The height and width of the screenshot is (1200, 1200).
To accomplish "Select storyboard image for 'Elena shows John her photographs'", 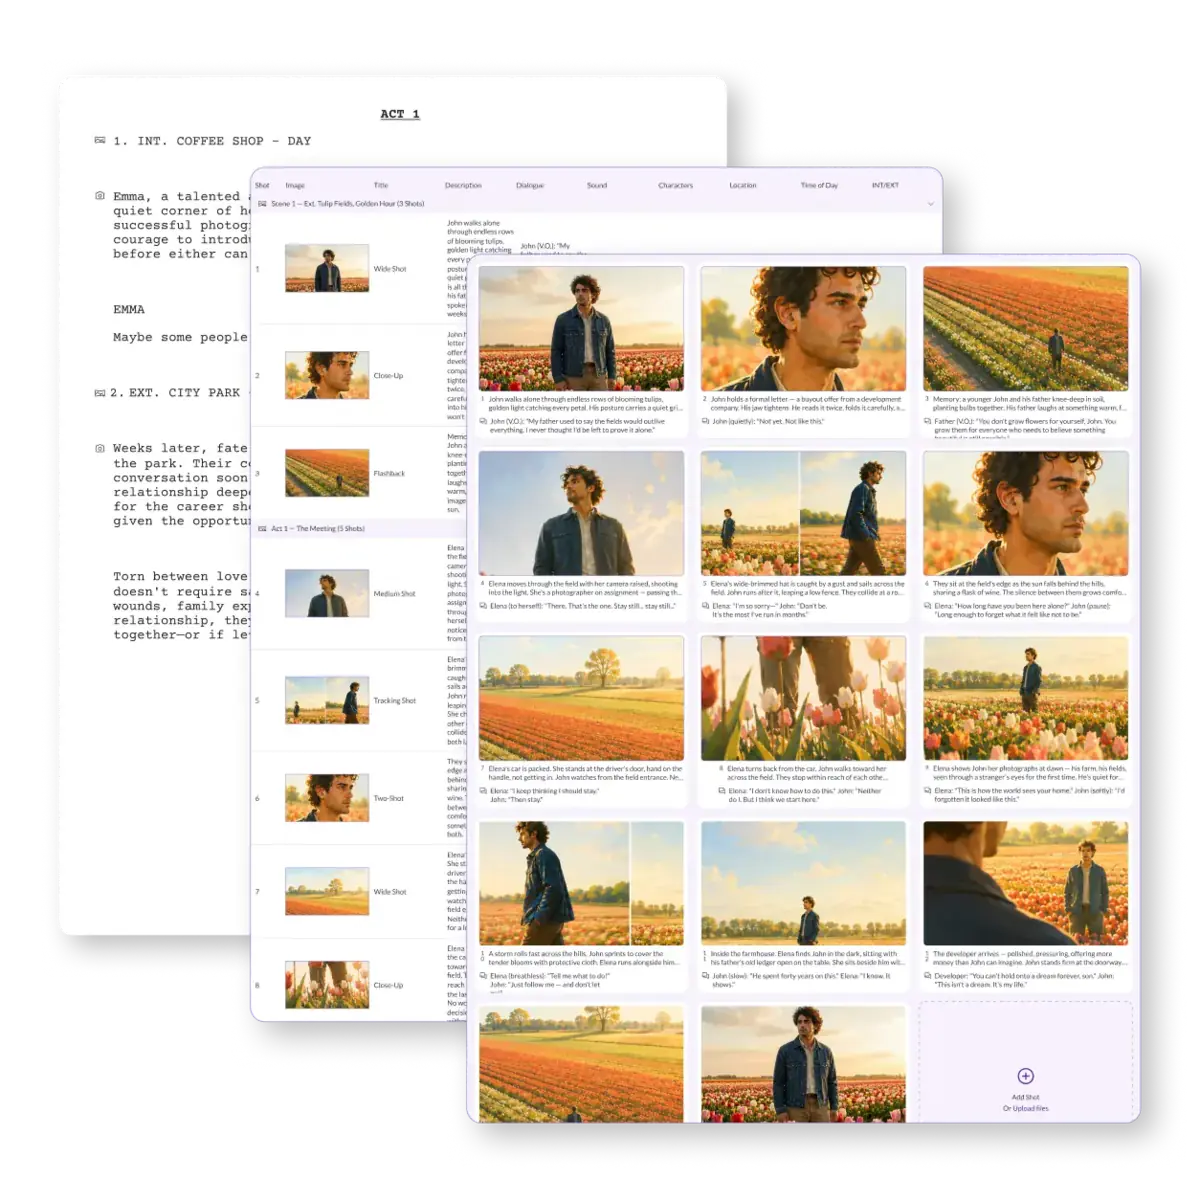I will 1026,698.
